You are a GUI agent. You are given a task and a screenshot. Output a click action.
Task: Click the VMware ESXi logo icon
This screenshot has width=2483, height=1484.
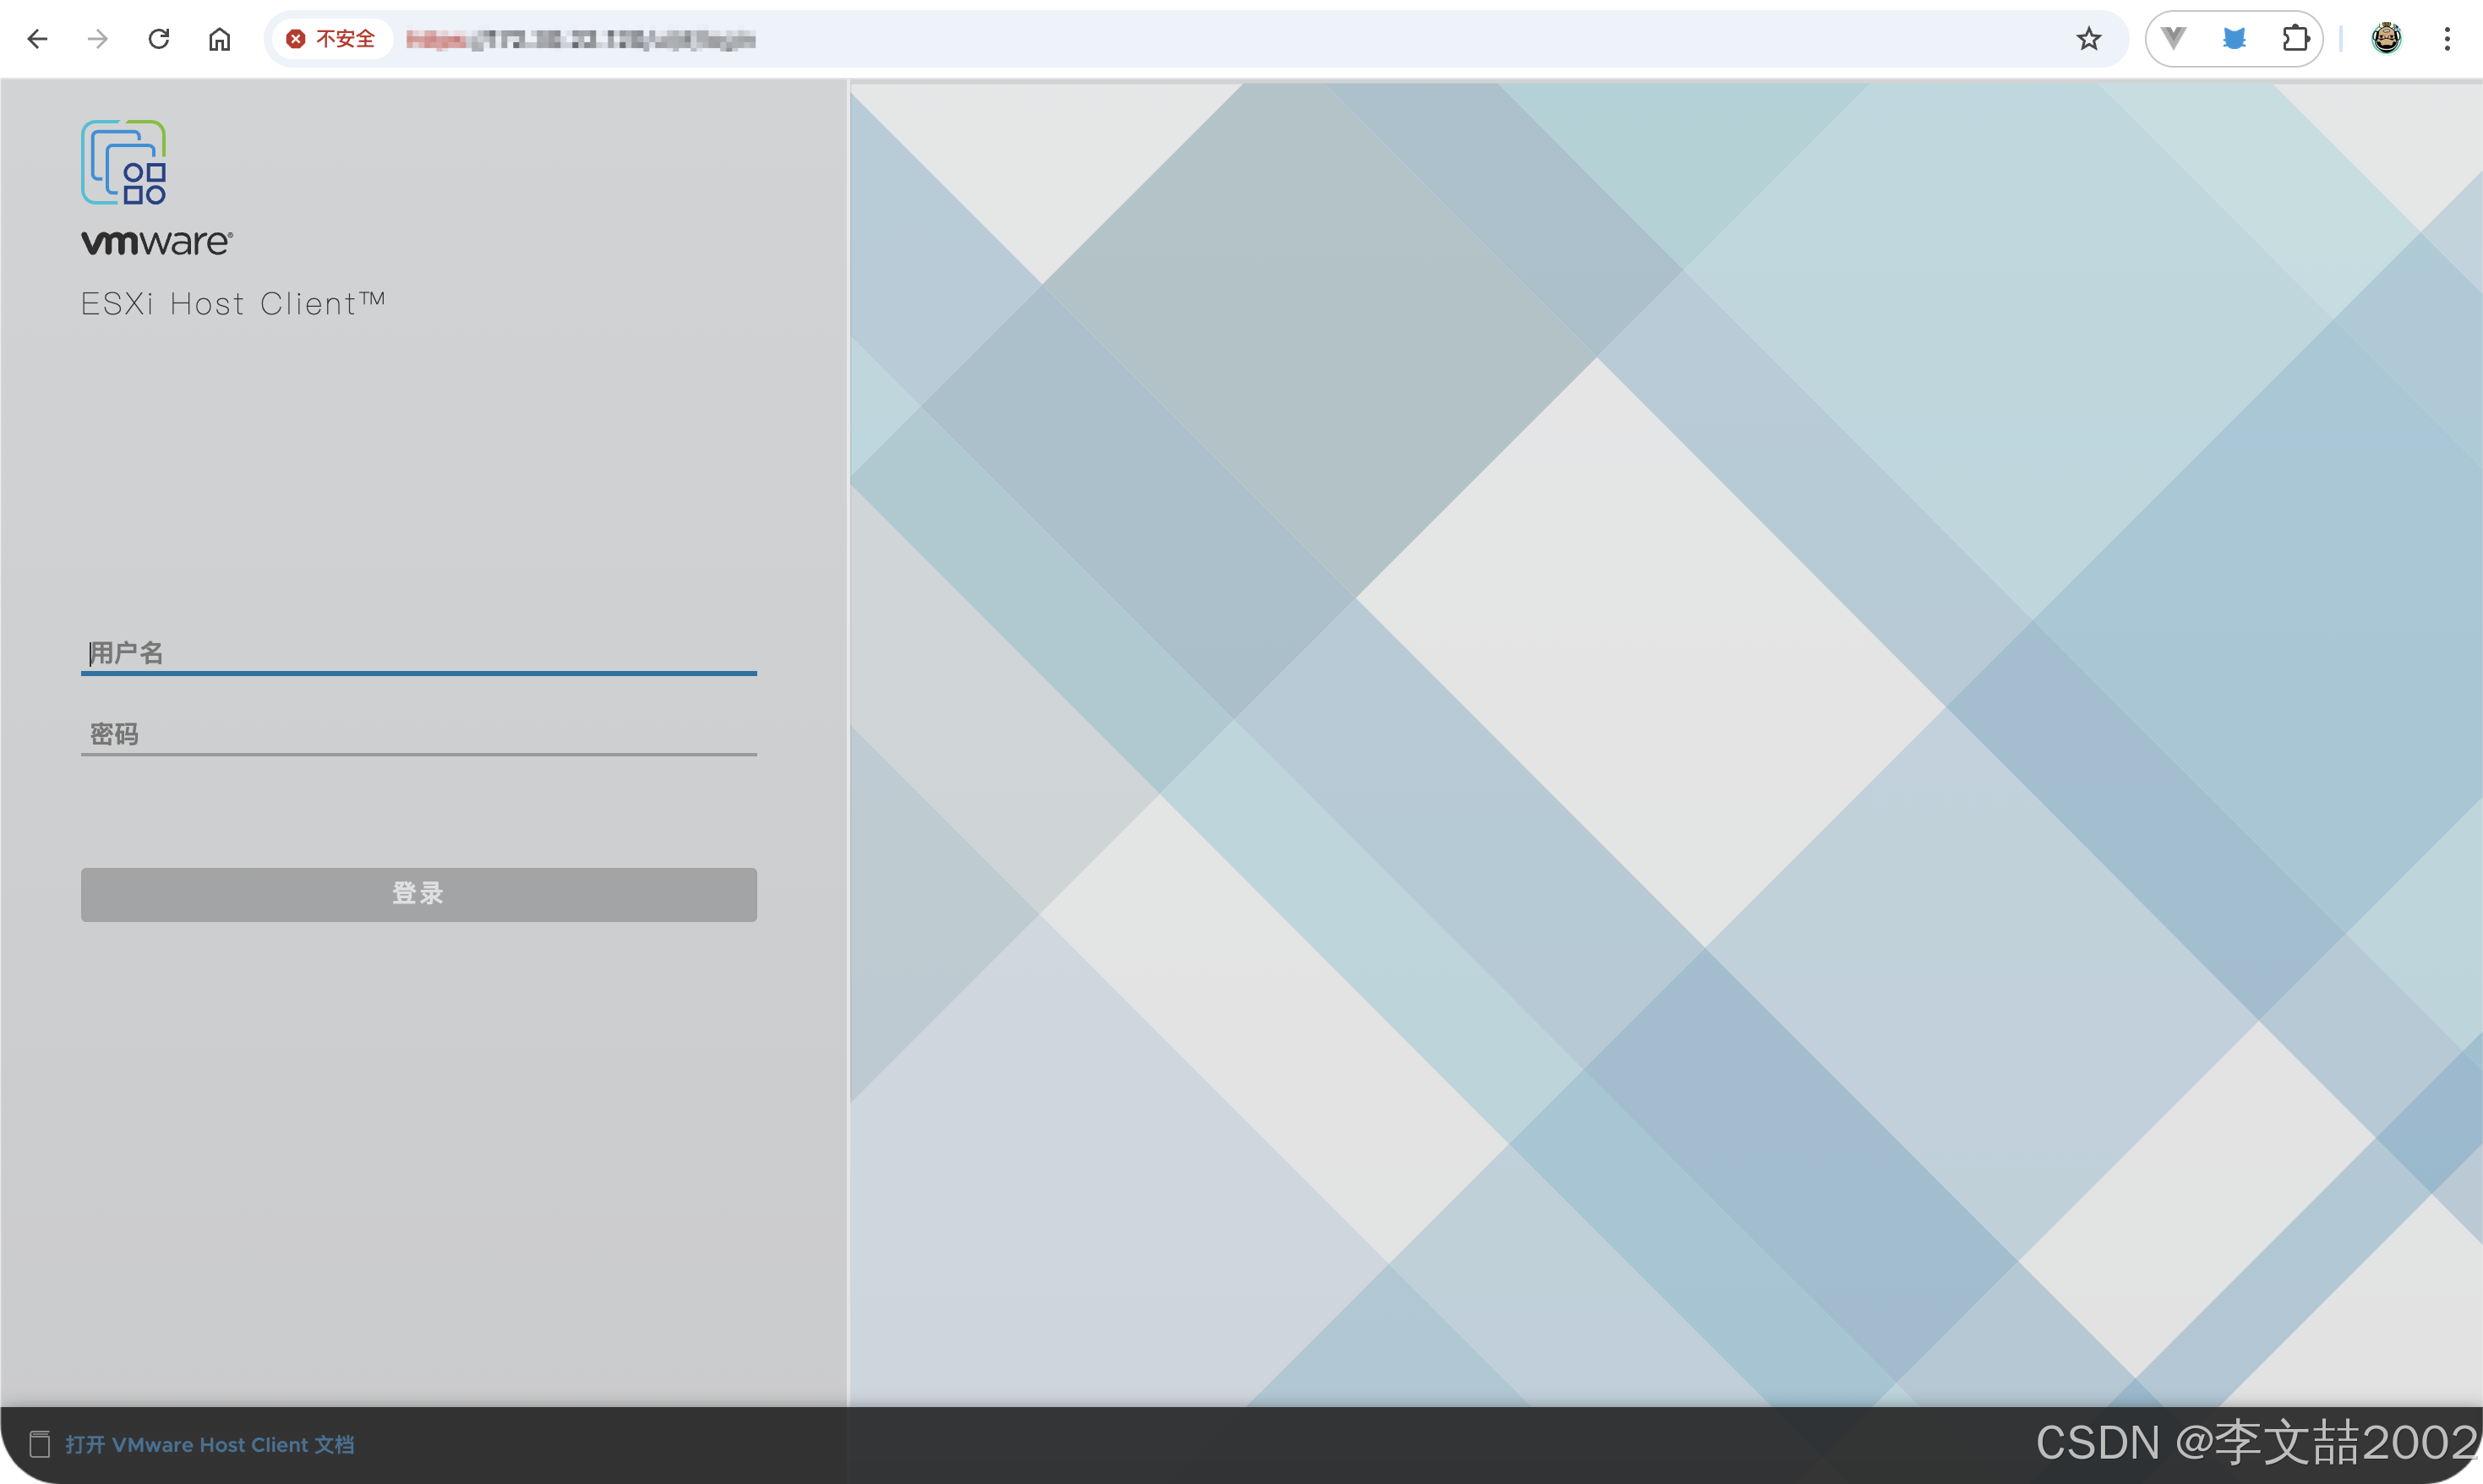pos(124,162)
